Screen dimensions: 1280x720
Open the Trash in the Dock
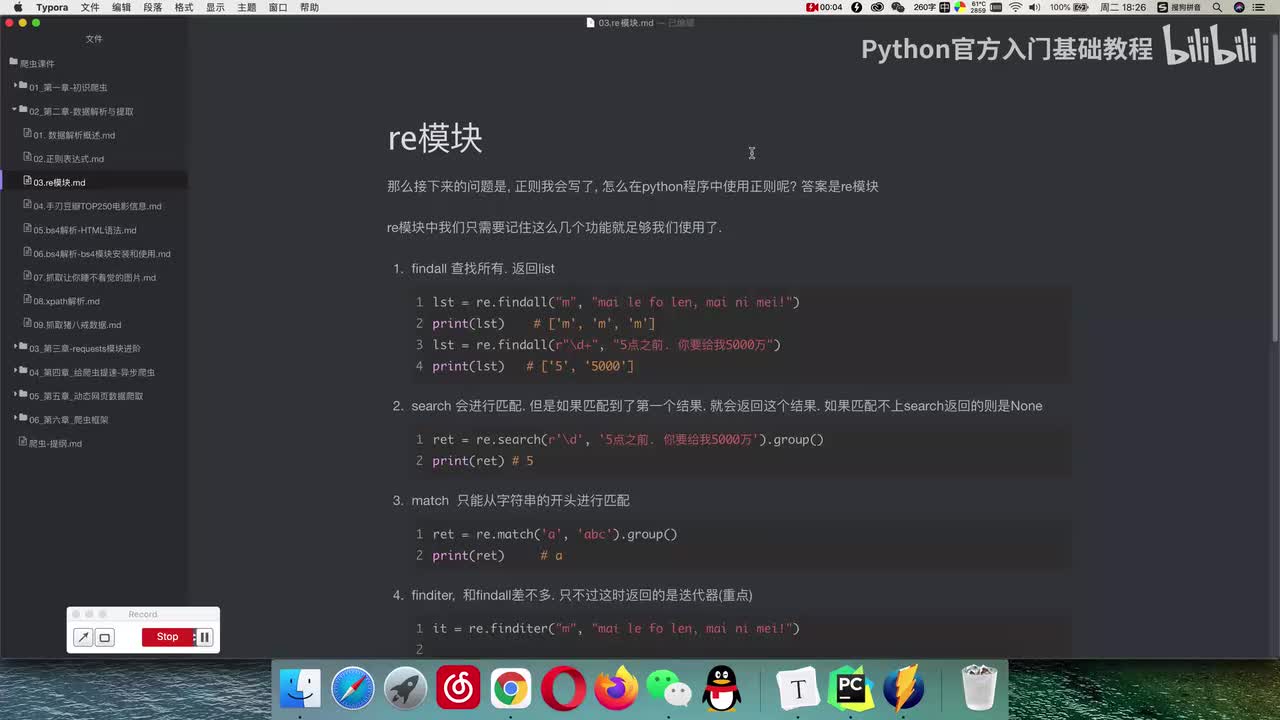point(979,689)
